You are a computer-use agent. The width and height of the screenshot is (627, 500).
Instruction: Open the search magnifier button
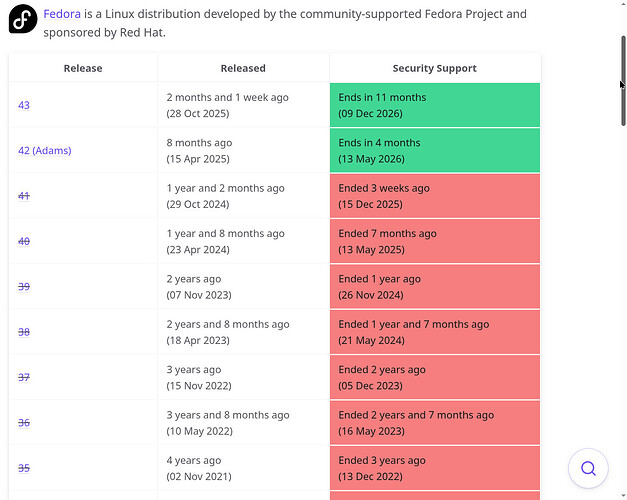[x=588, y=468]
